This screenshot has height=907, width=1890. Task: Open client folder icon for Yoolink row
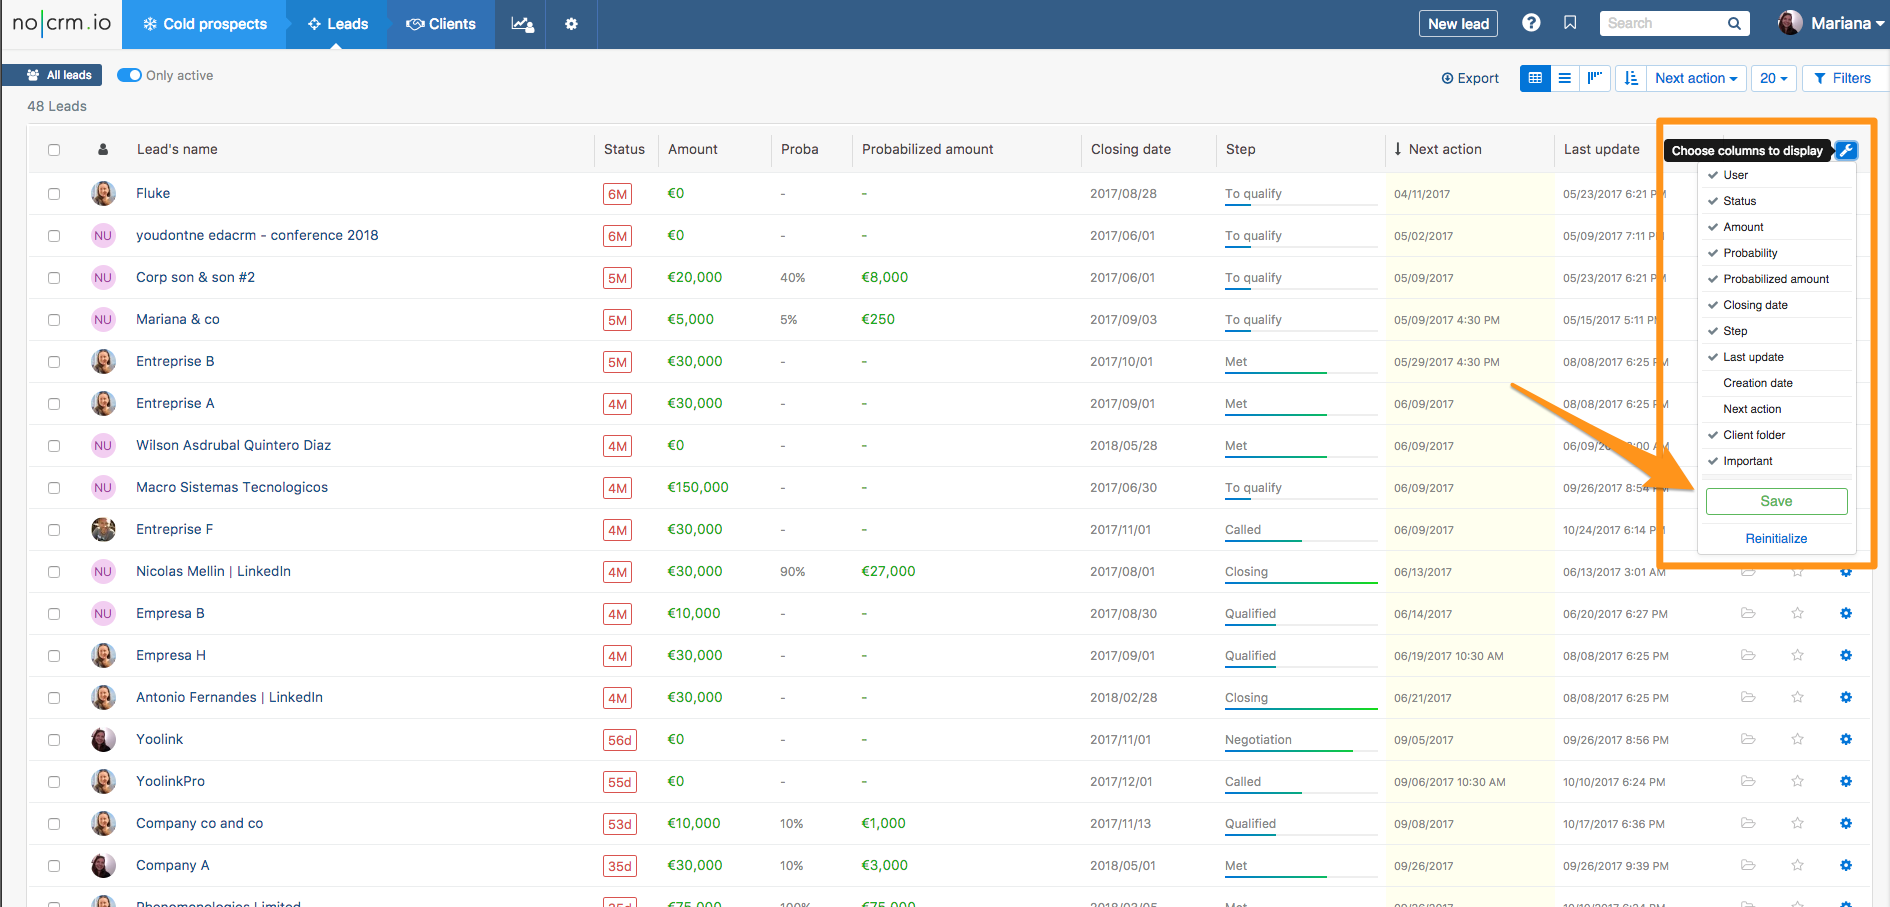1748,739
